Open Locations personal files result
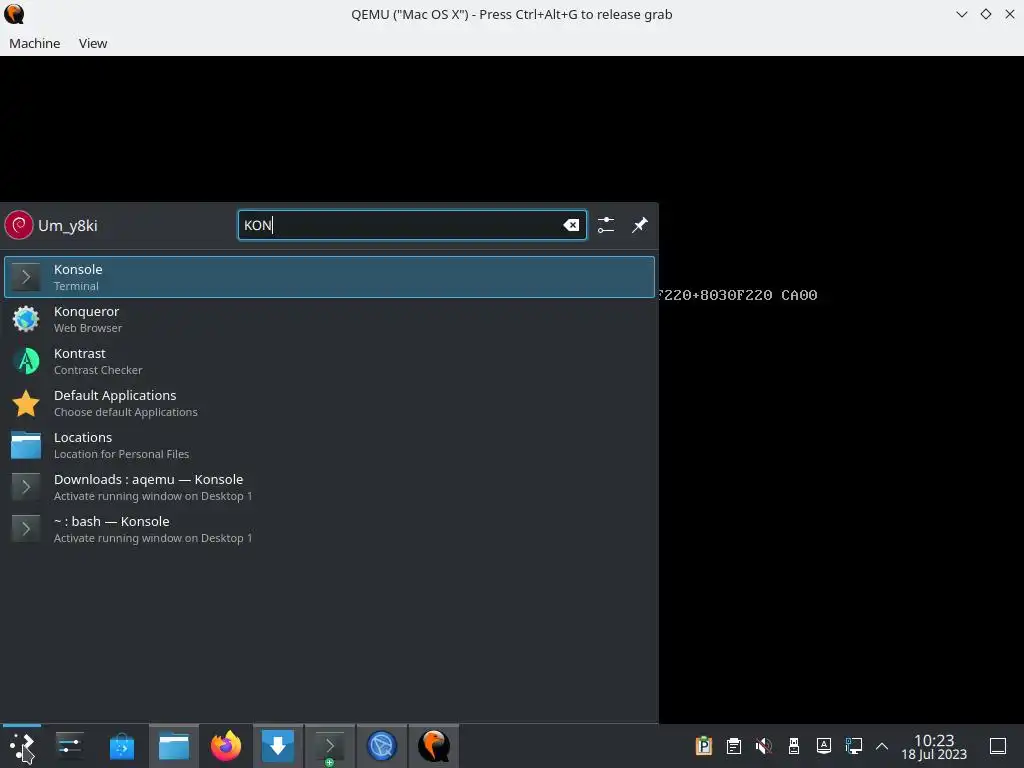The width and height of the screenshot is (1024, 768). coord(329,445)
